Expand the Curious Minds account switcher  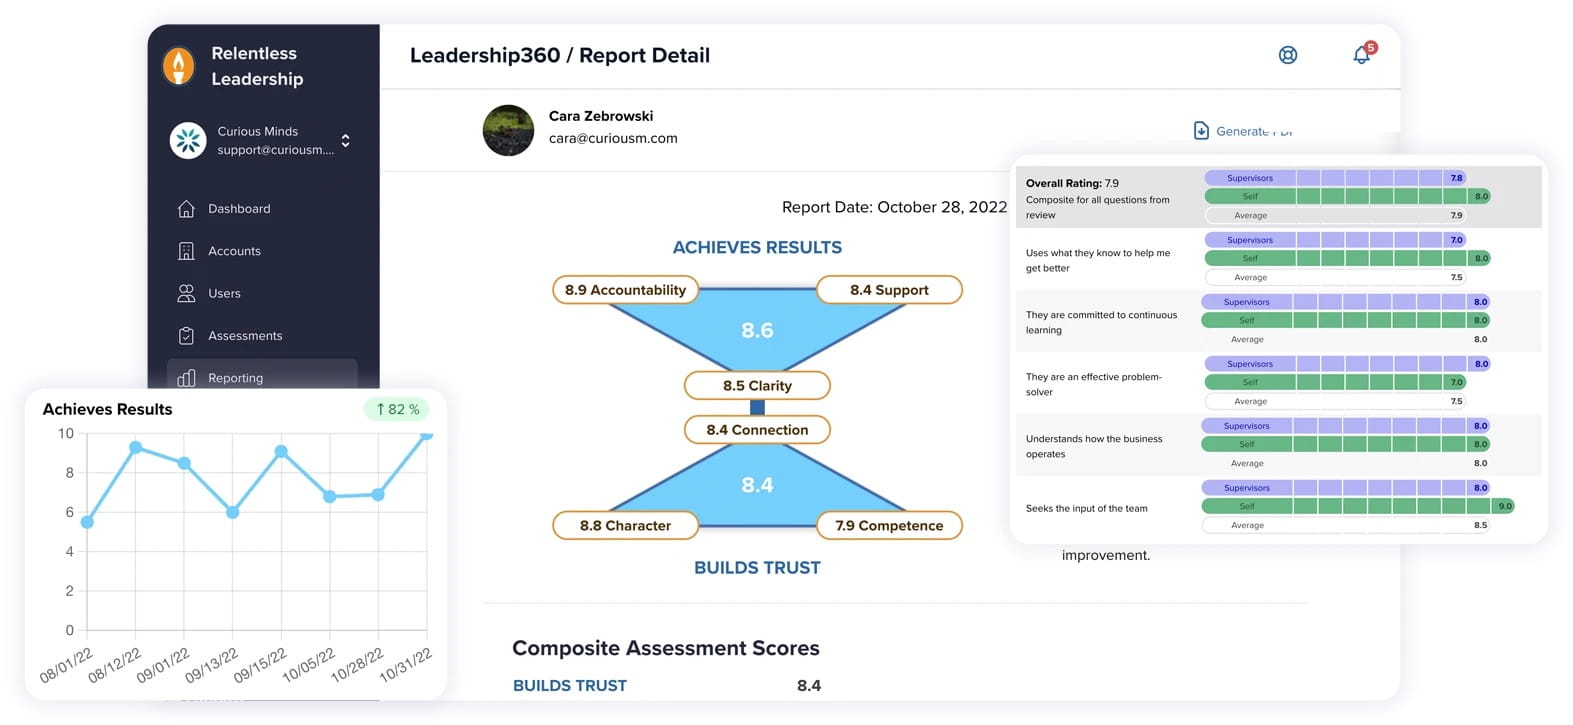pyautogui.click(x=345, y=141)
